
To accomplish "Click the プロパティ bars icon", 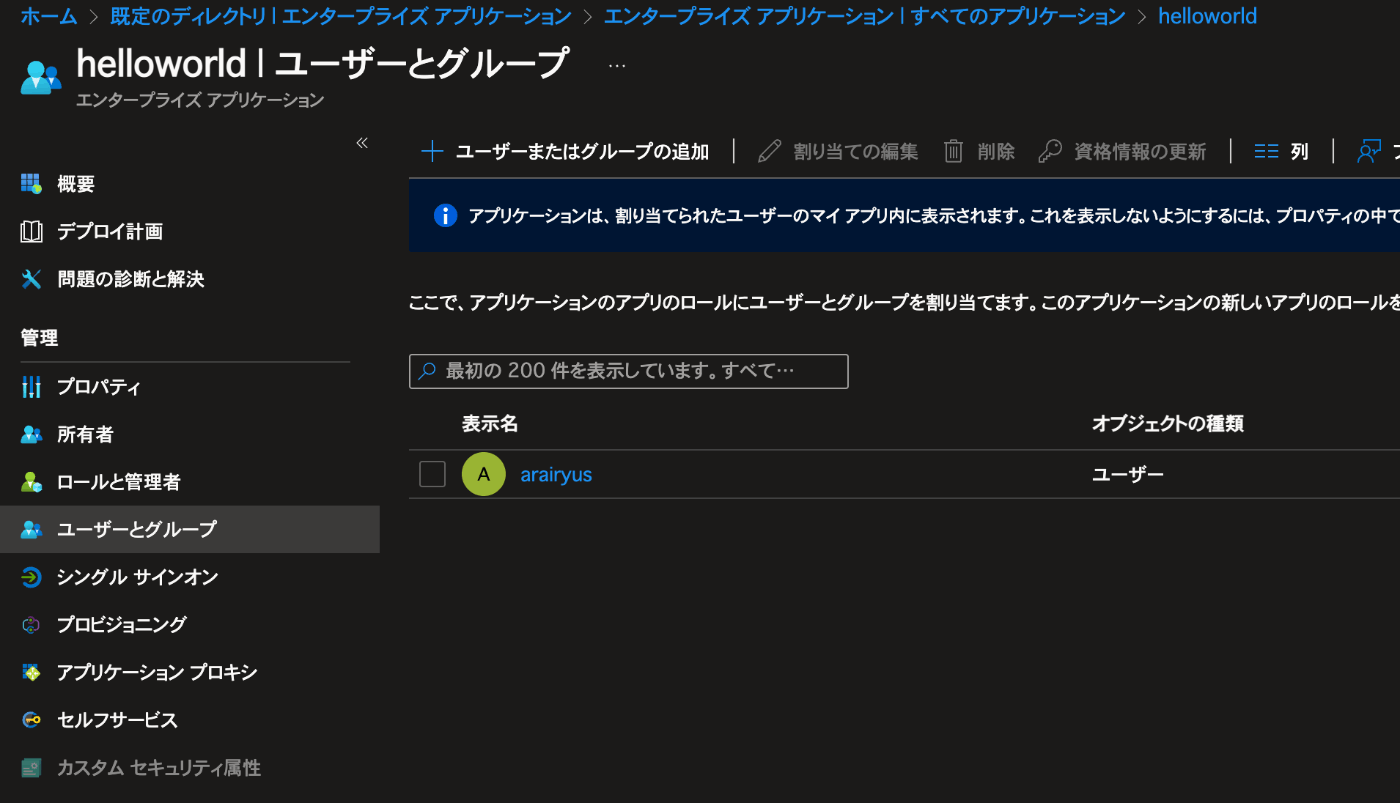I will click(x=31, y=387).
